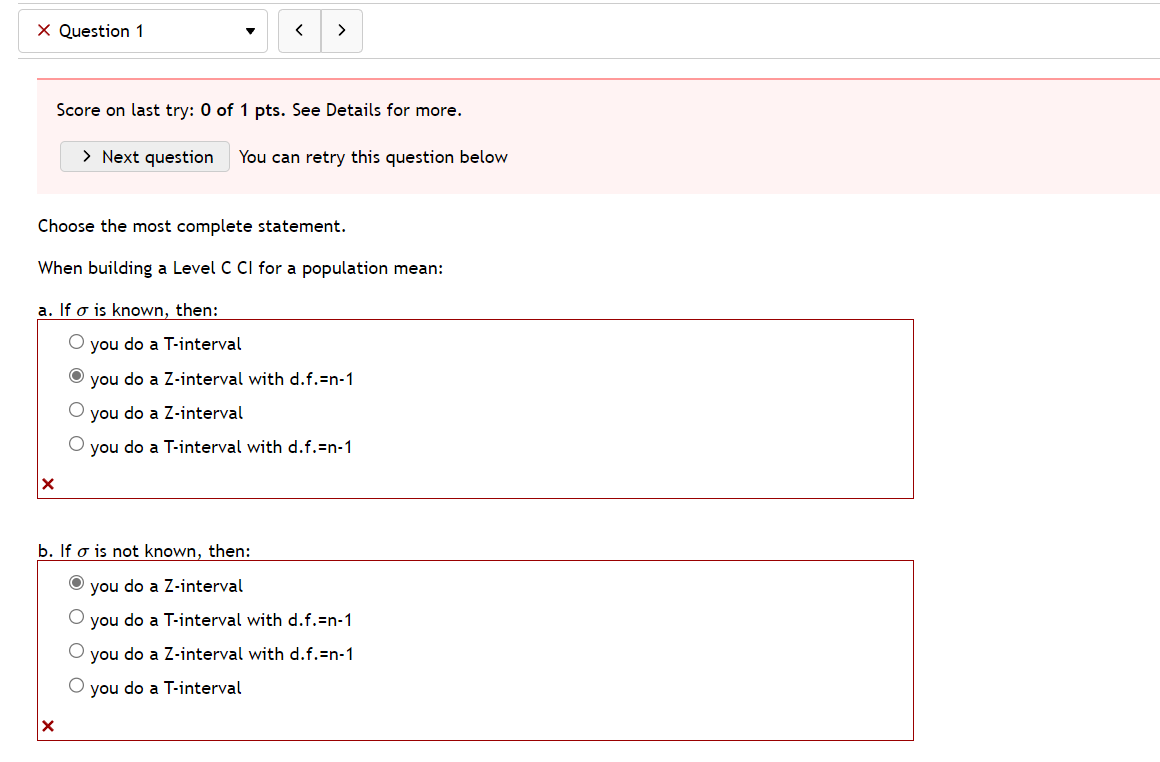Choose 'you do a T-interval with d.f.=n-1' in part a
The width and height of the screenshot is (1160, 762).
tap(76, 443)
